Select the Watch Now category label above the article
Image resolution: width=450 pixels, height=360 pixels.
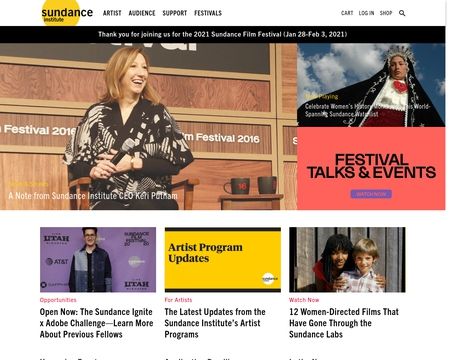[304, 300]
